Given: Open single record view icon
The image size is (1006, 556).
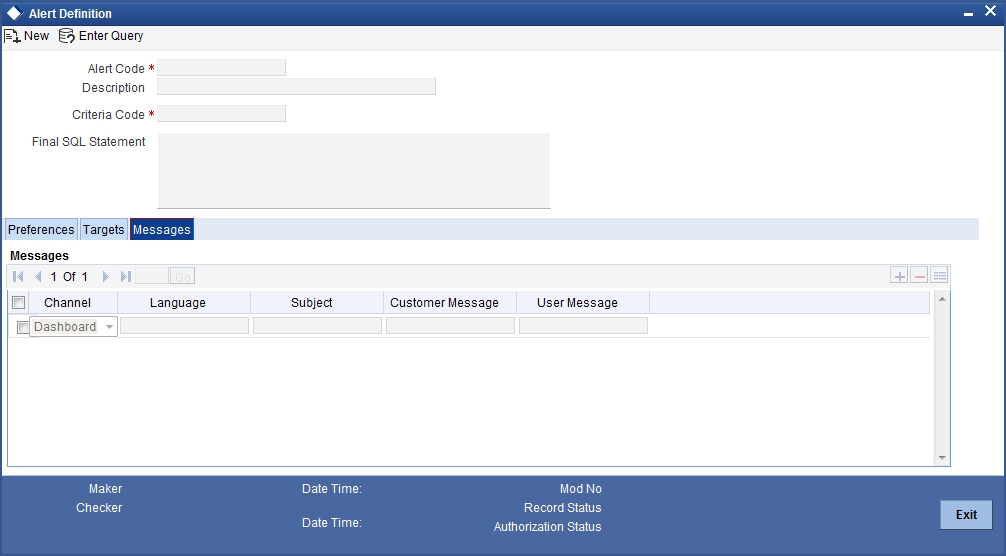Looking at the screenshot, I should [940, 276].
